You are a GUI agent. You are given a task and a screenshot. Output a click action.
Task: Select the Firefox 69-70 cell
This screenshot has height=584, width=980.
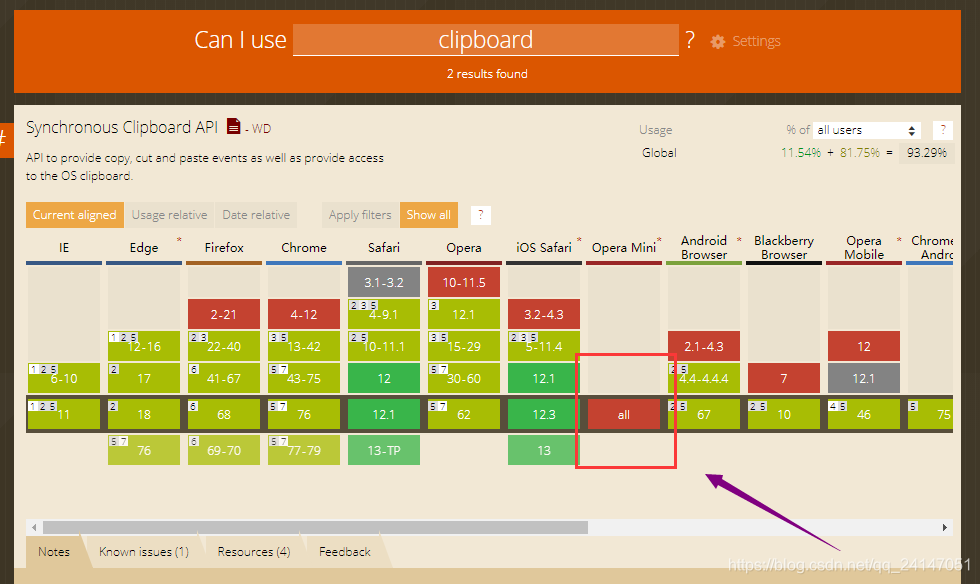(x=224, y=450)
